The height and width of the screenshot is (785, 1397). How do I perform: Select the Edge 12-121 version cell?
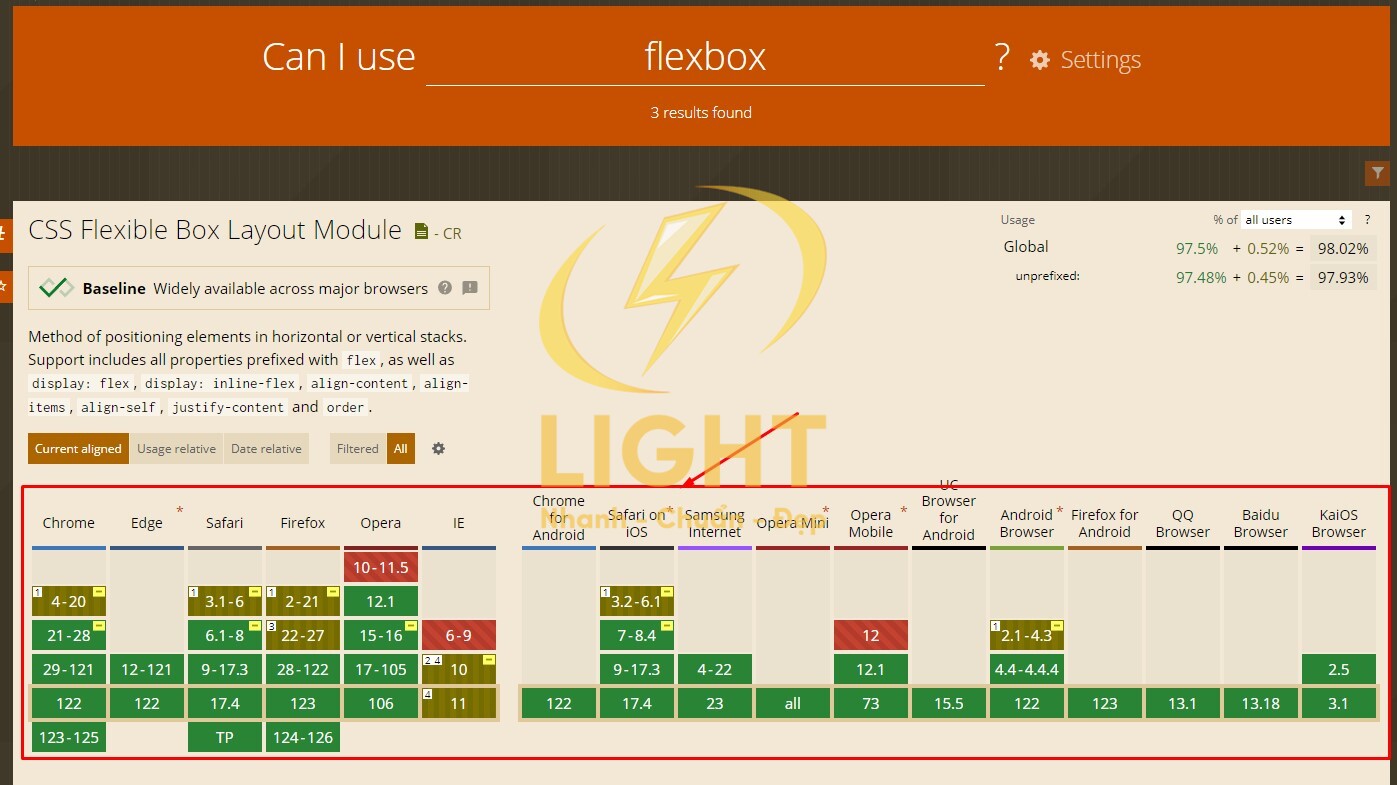click(147, 669)
